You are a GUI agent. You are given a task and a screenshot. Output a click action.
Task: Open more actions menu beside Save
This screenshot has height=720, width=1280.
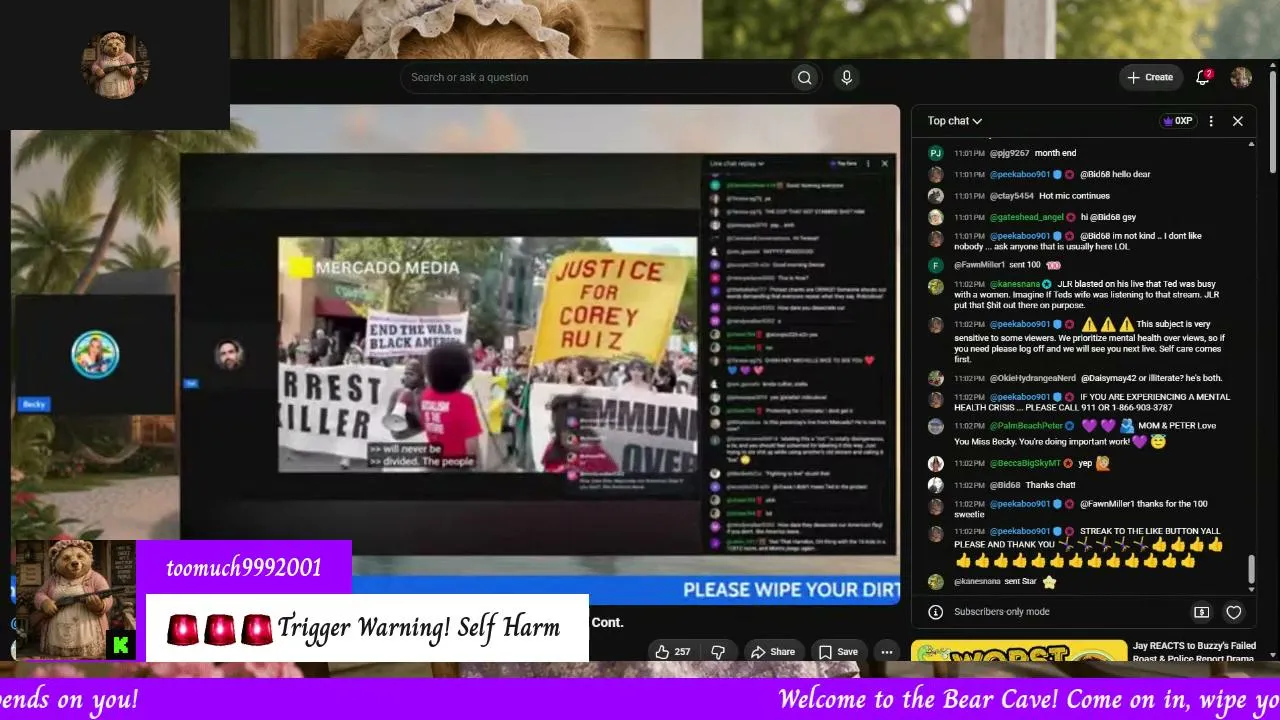click(x=886, y=652)
